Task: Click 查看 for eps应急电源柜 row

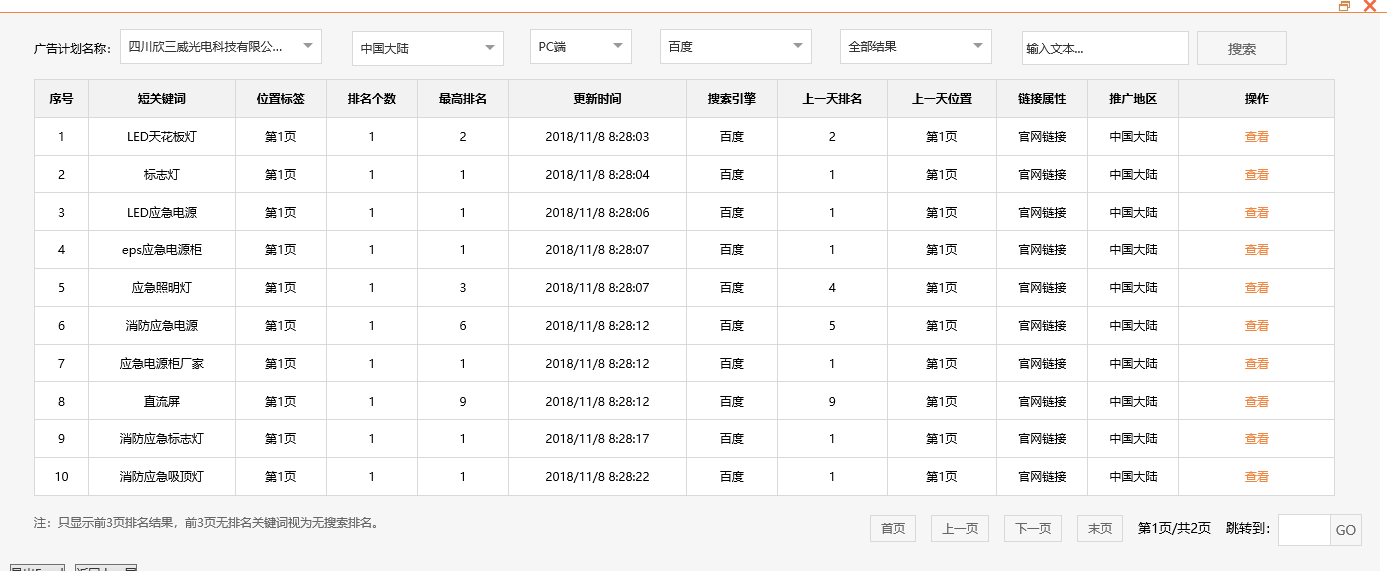Action: [1256, 250]
